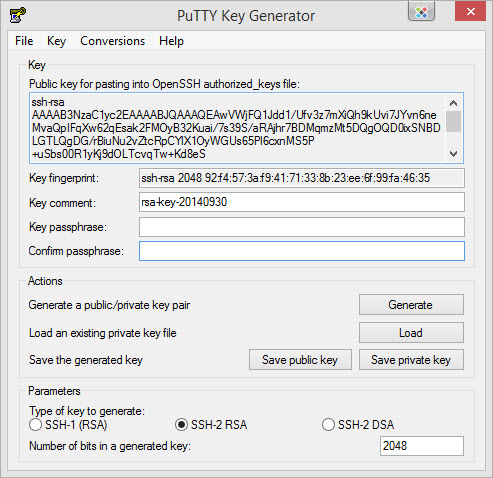Click 'Save the generated key' text

coord(86,360)
